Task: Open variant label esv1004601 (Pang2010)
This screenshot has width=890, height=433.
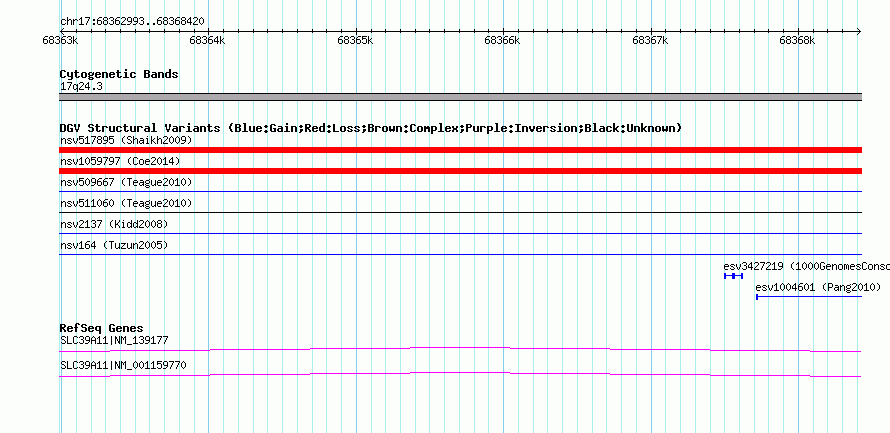Action: [818, 288]
